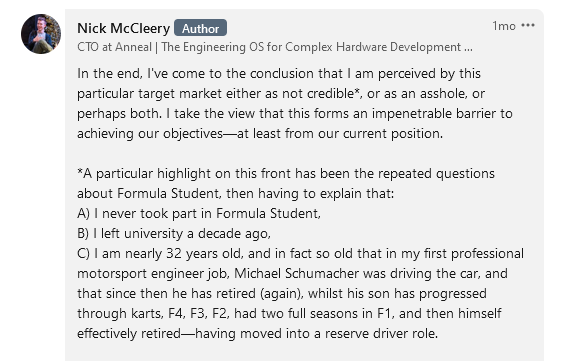566x361 pixels.
Task: Click the asterisk after 'not credible'
Action: pyautogui.click(x=357, y=91)
